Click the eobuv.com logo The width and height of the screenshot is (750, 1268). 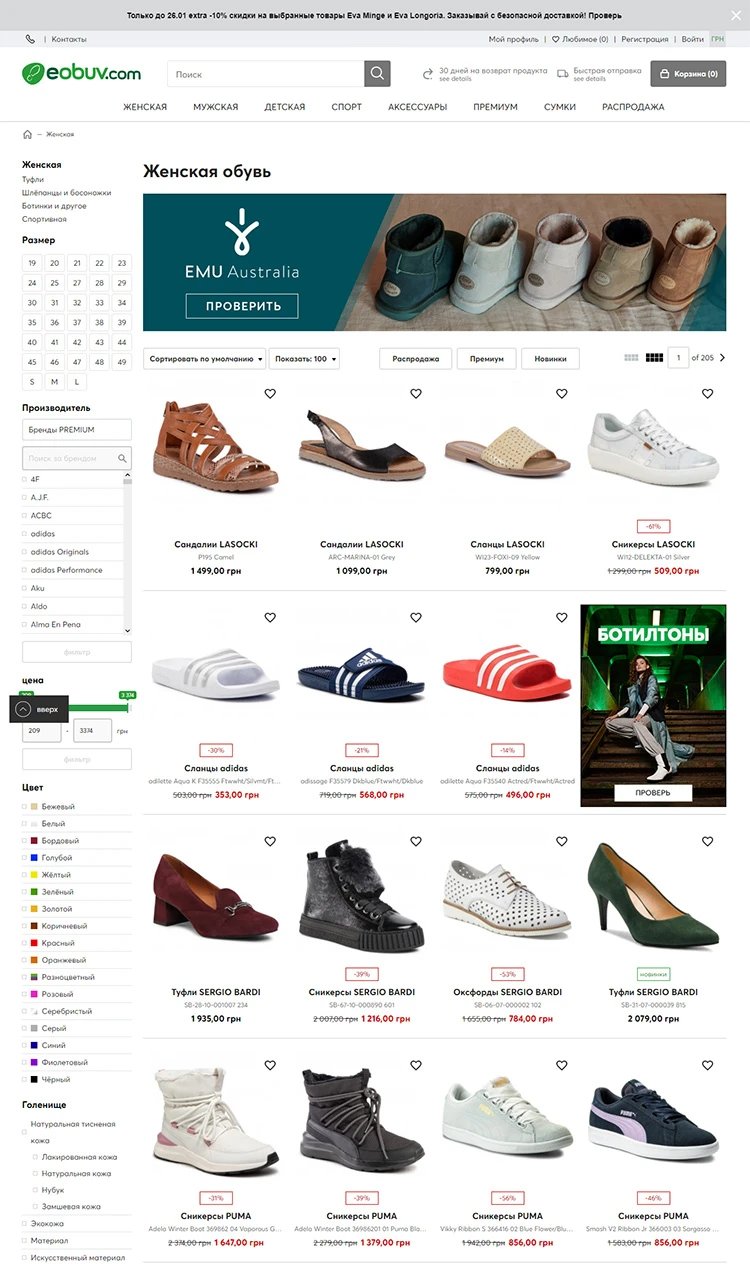pos(82,73)
